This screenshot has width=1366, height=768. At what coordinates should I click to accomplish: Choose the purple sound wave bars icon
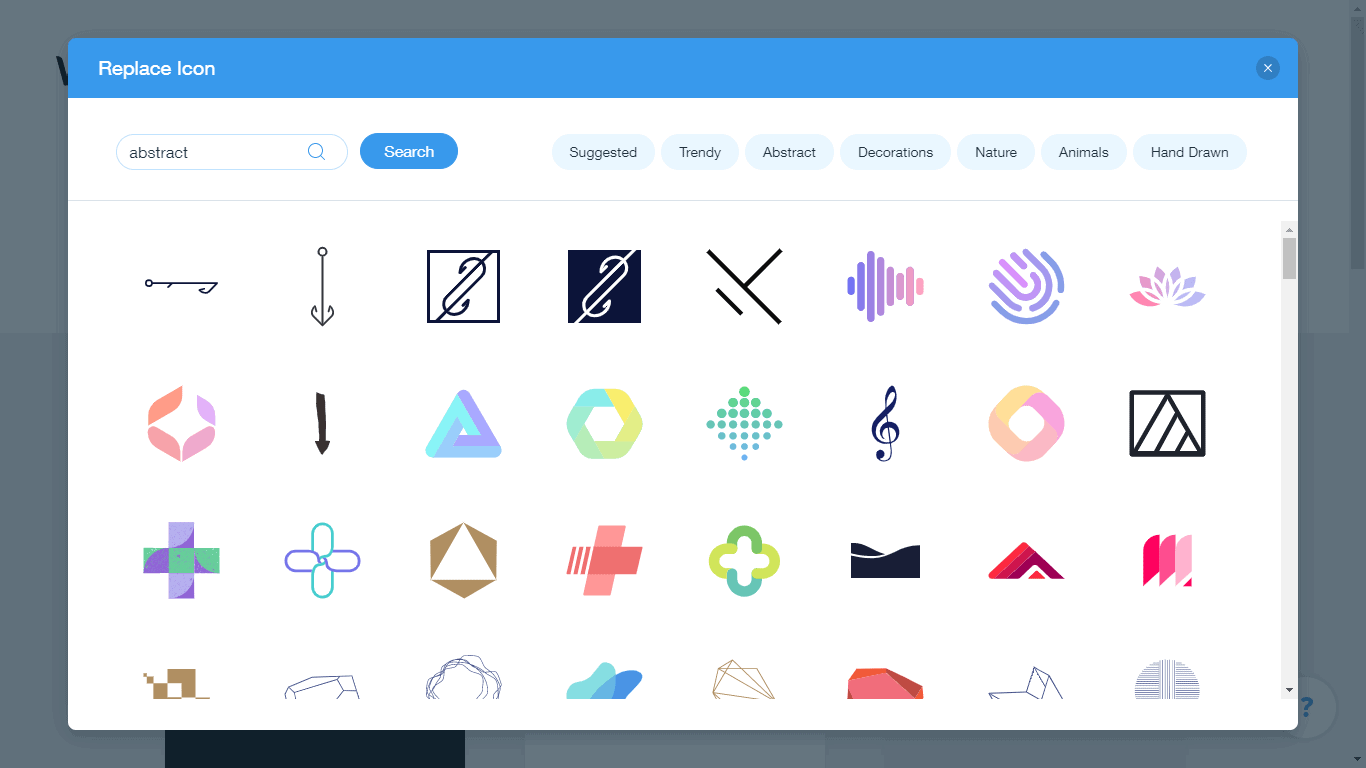(885, 286)
